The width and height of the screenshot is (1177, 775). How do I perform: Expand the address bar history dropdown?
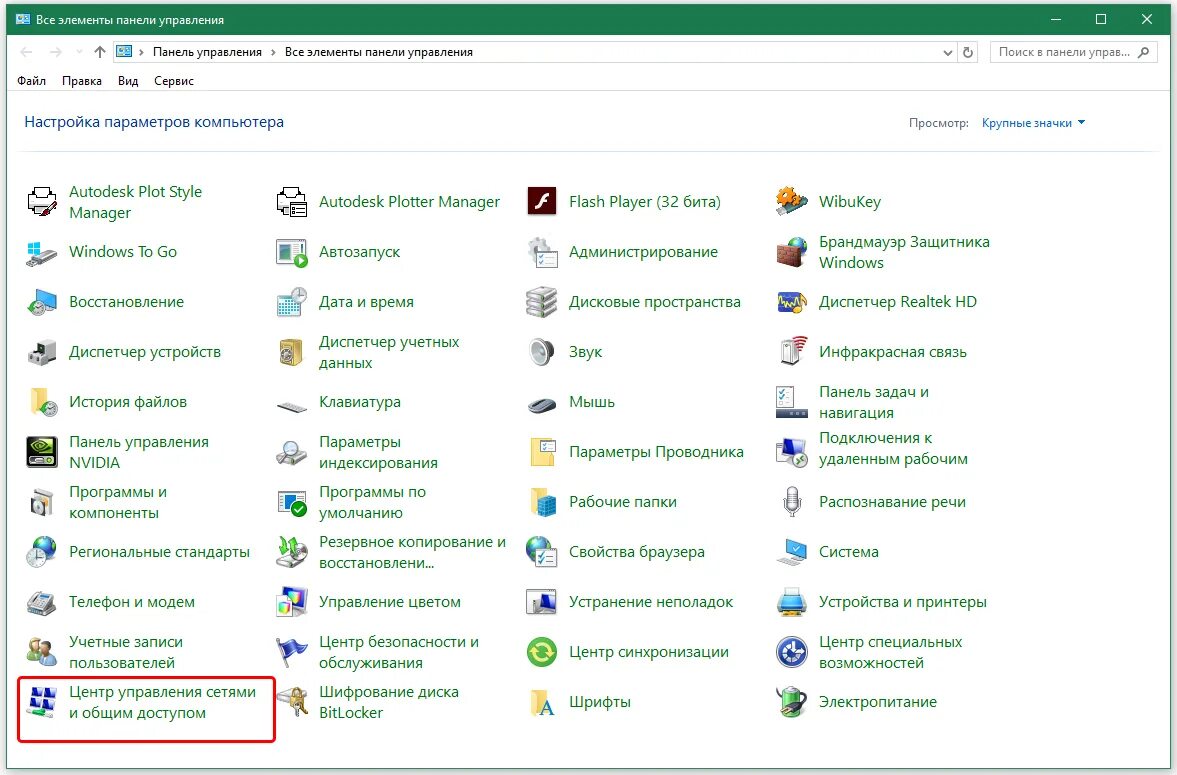(947, 53)
